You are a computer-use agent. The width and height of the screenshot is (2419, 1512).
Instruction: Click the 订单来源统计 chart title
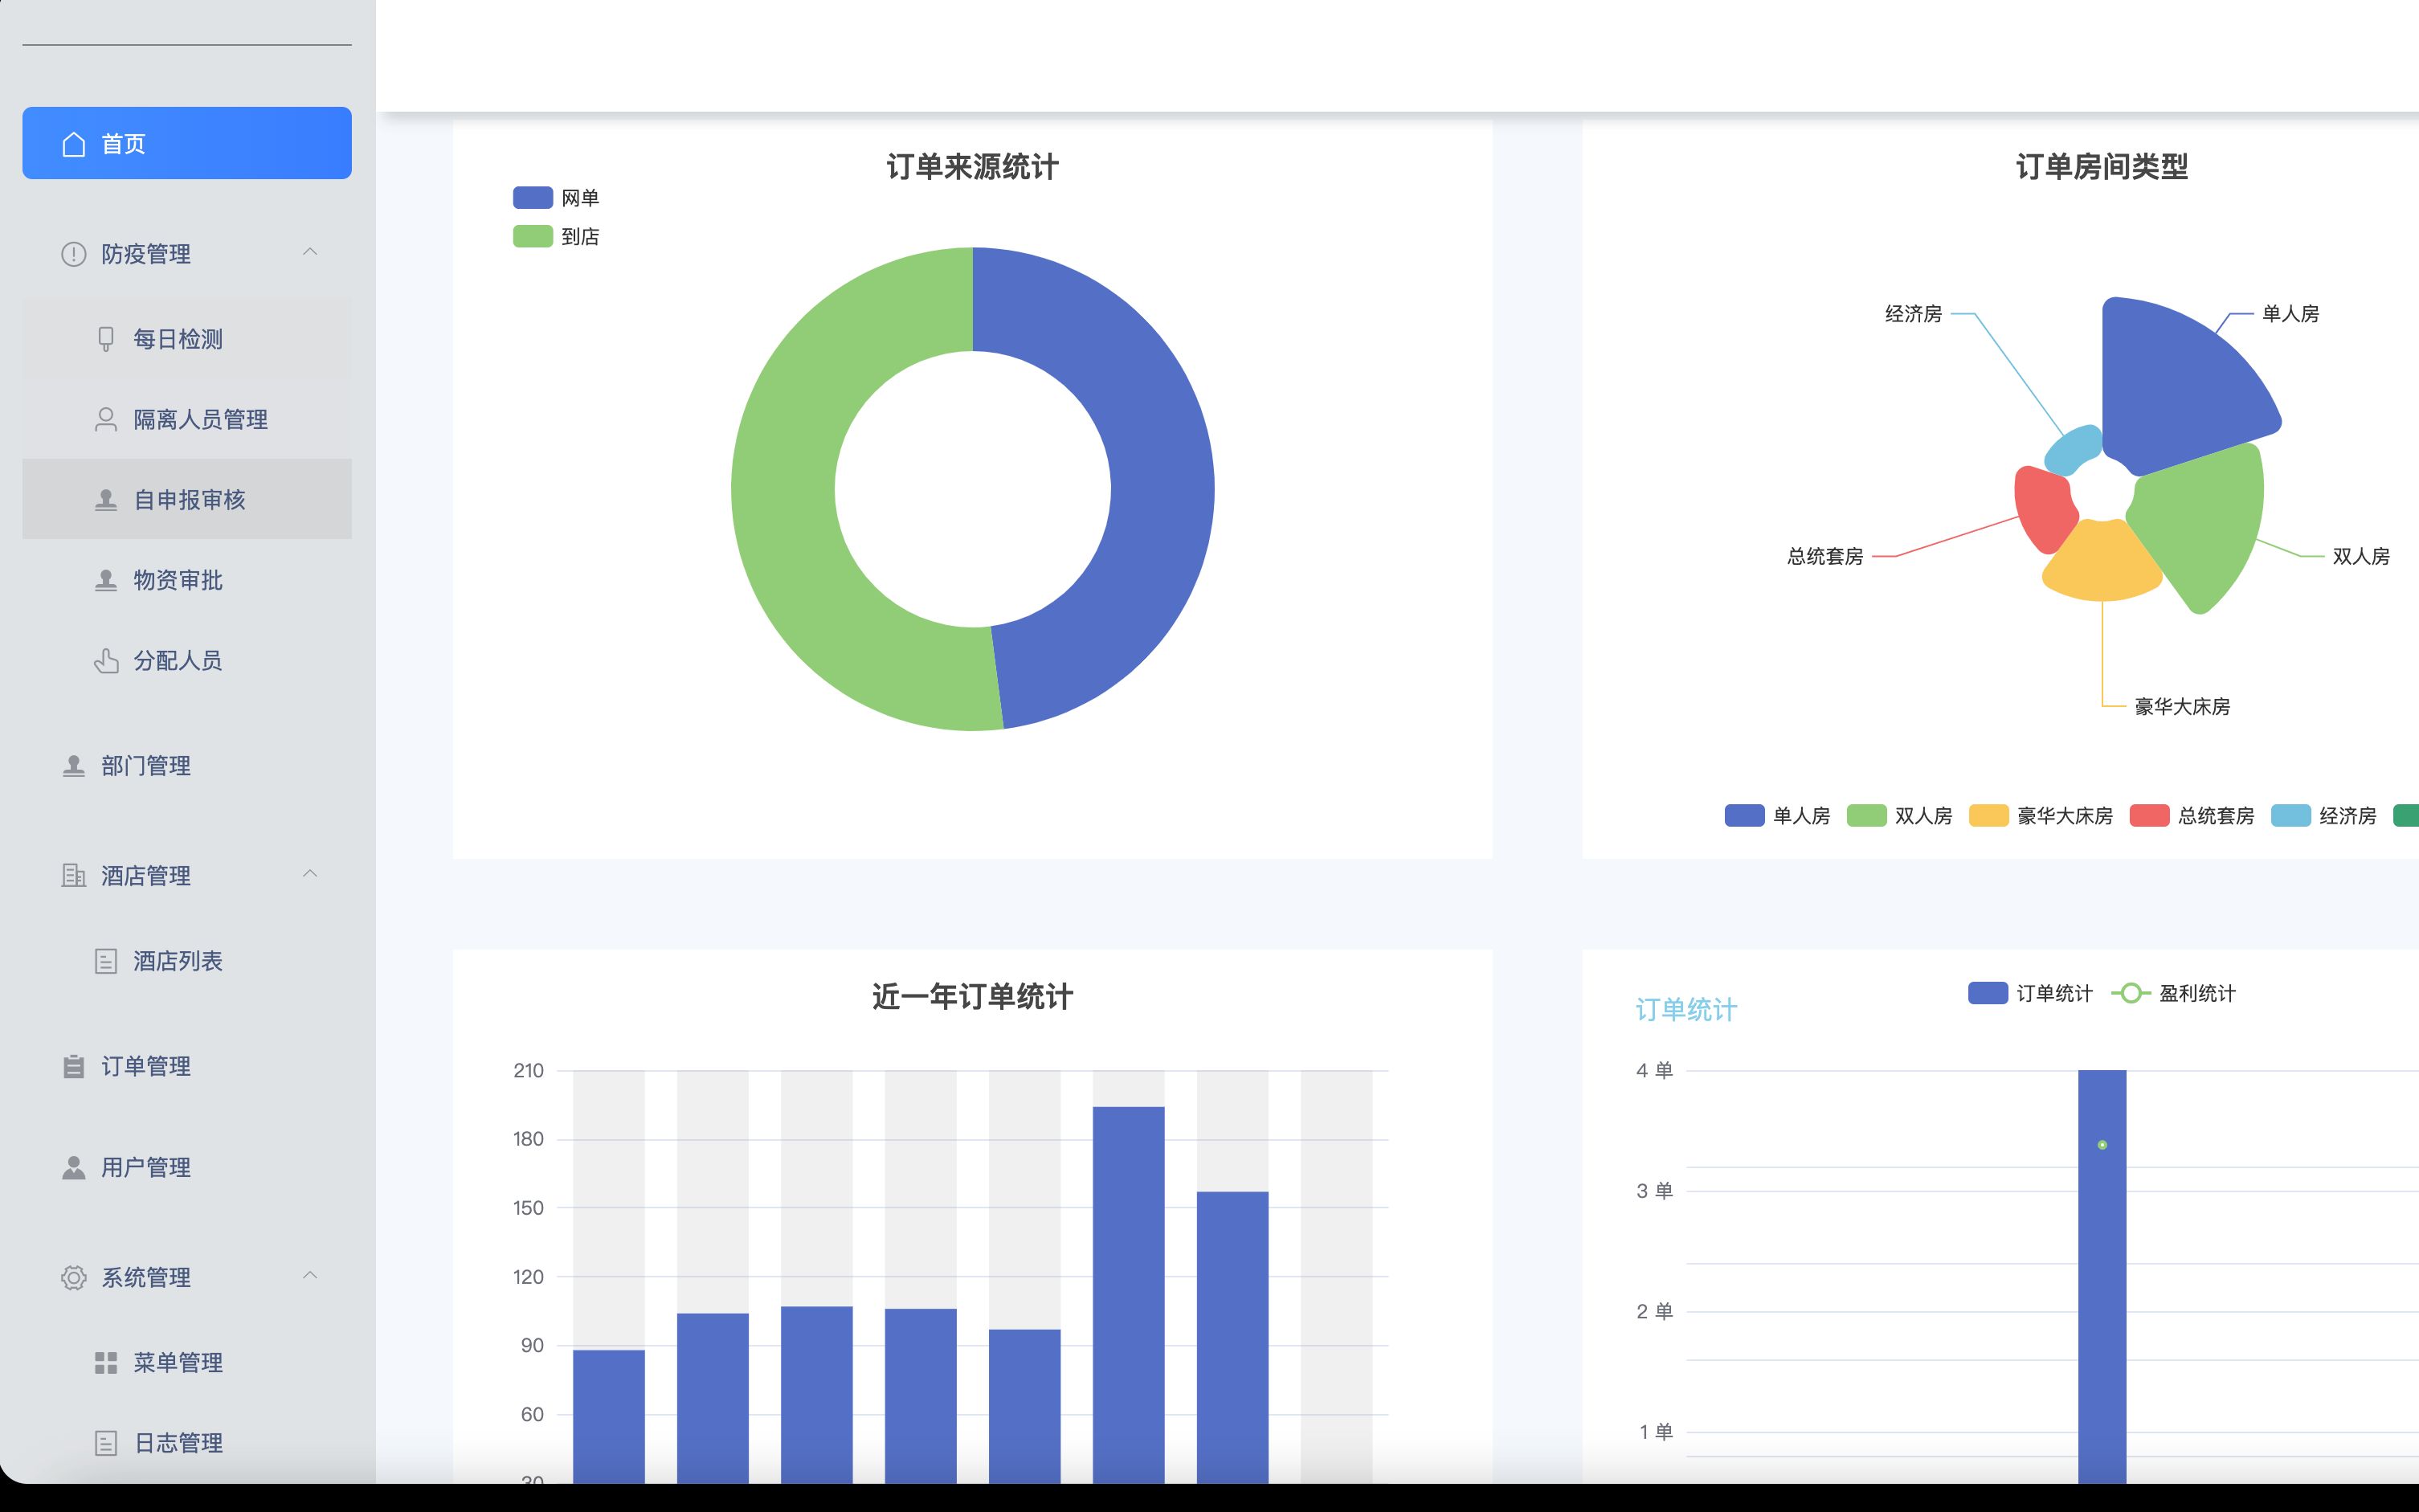[x=972, y=167]
